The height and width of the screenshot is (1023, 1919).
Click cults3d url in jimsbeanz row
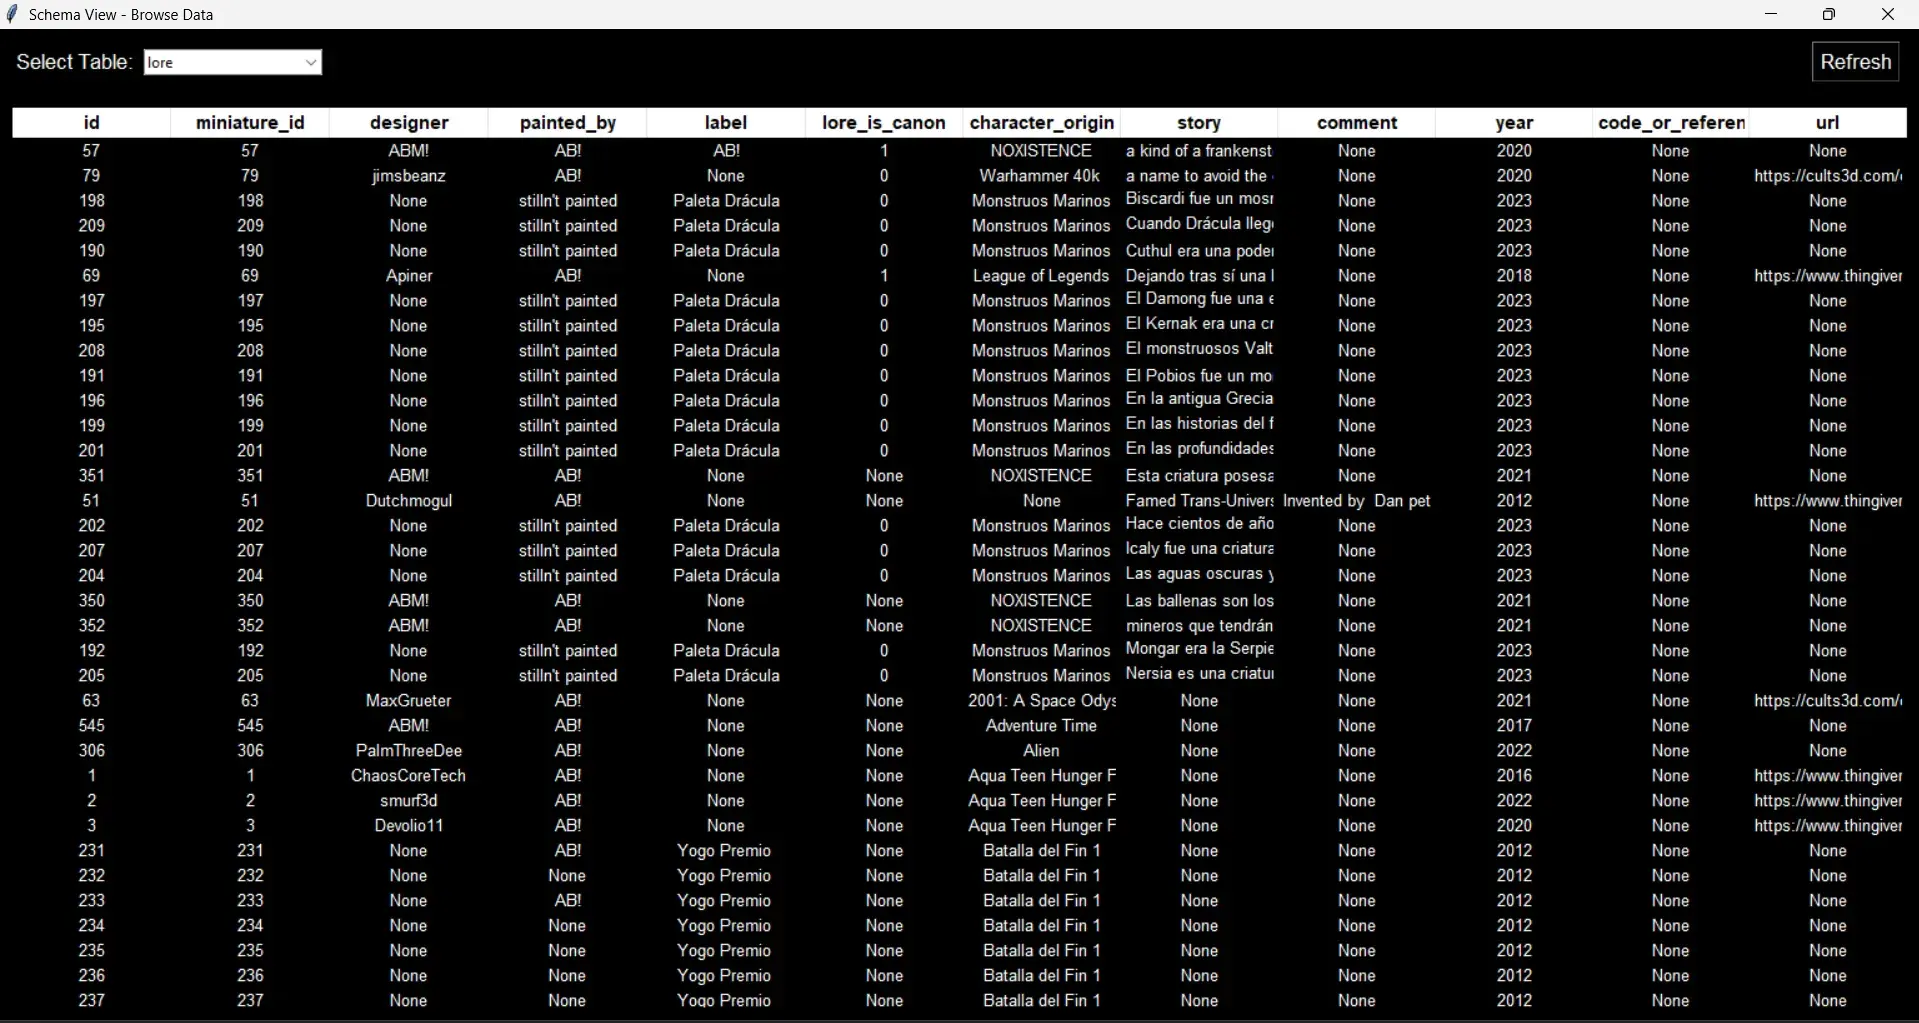pos(1828,176)
